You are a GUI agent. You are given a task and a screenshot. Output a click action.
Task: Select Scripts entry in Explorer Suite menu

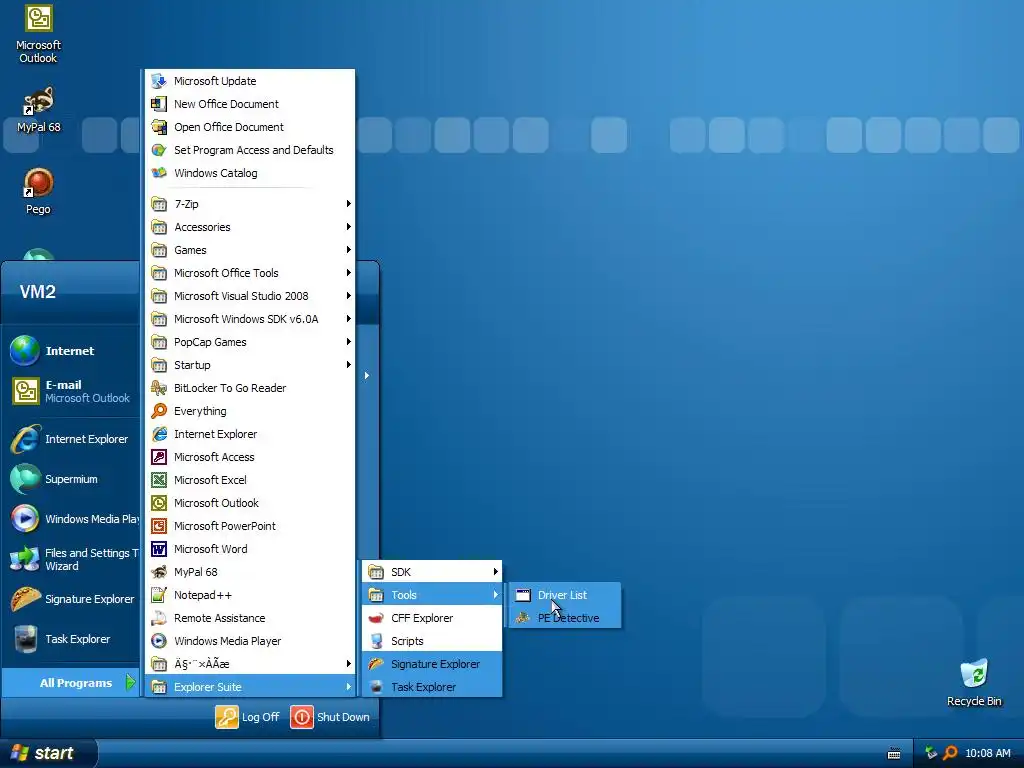pos(432,641)
